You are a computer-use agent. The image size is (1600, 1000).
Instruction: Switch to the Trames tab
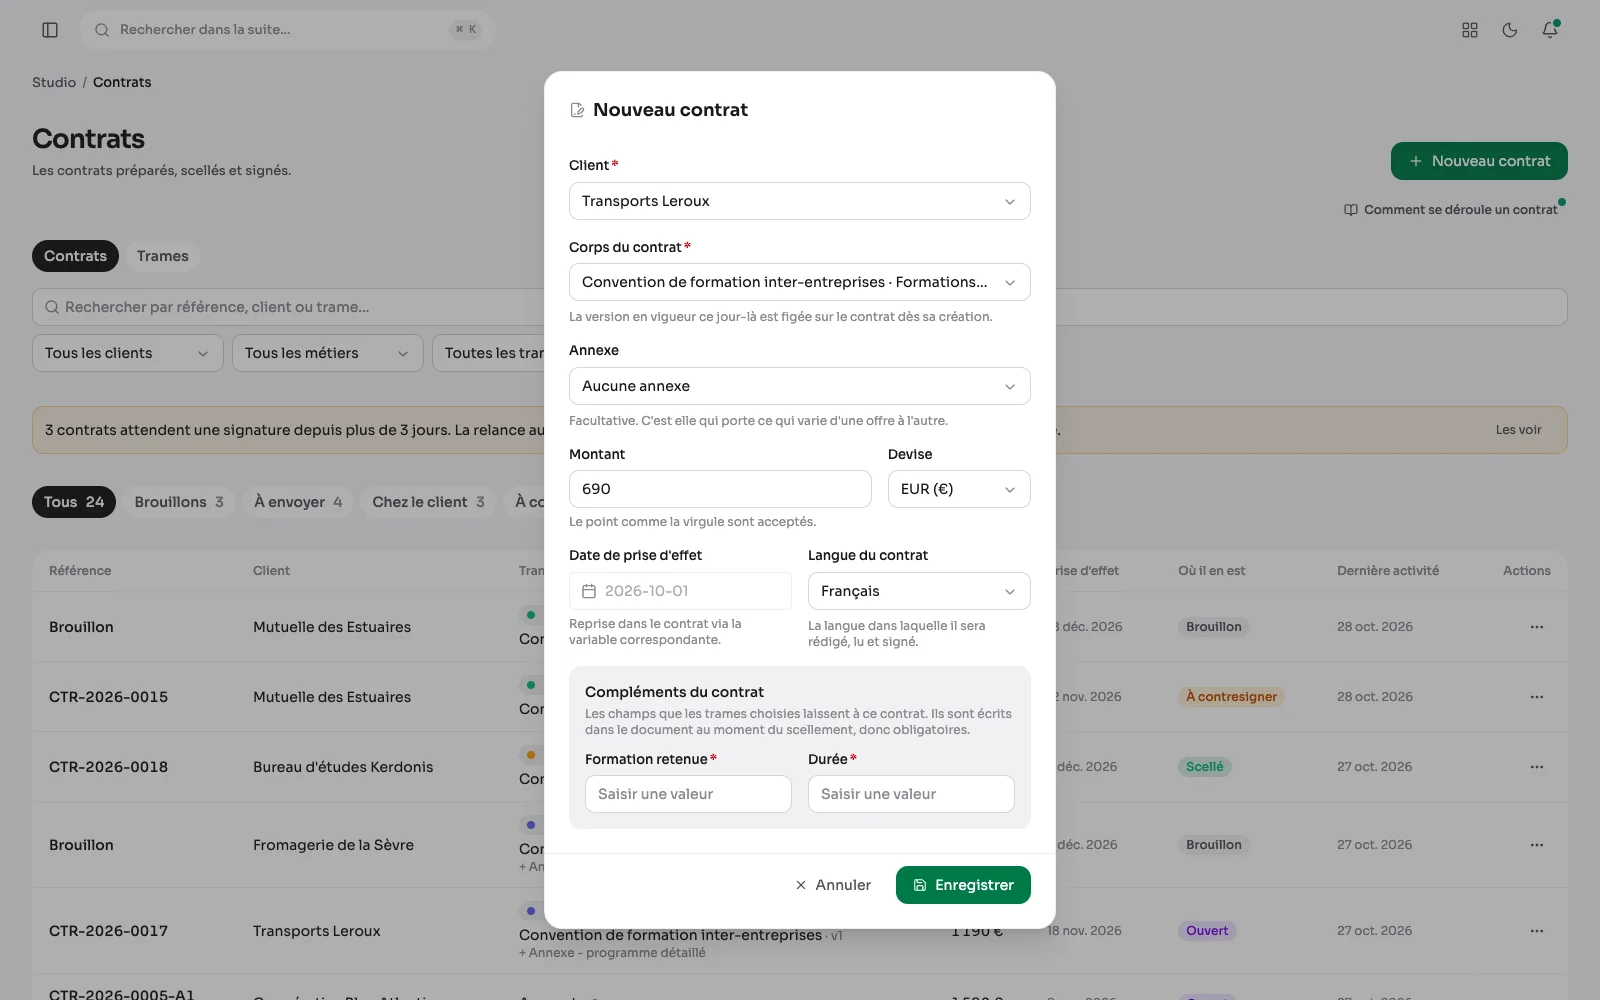pos(163,256)
